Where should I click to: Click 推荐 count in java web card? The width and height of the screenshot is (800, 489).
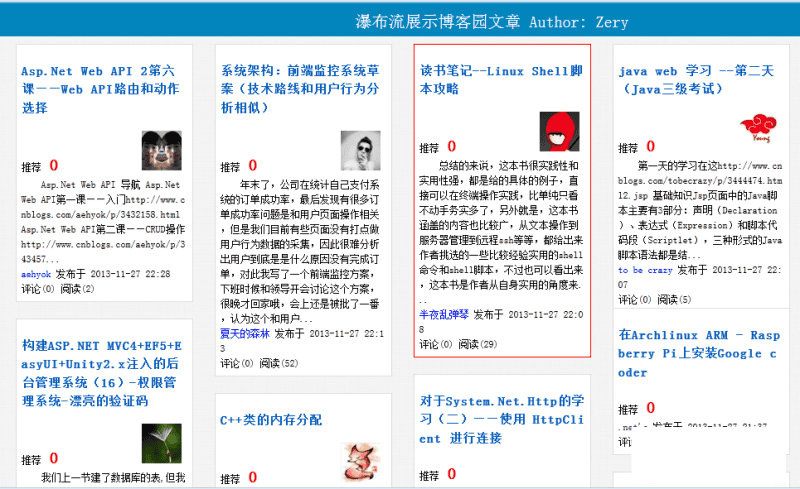coord(651,146)
